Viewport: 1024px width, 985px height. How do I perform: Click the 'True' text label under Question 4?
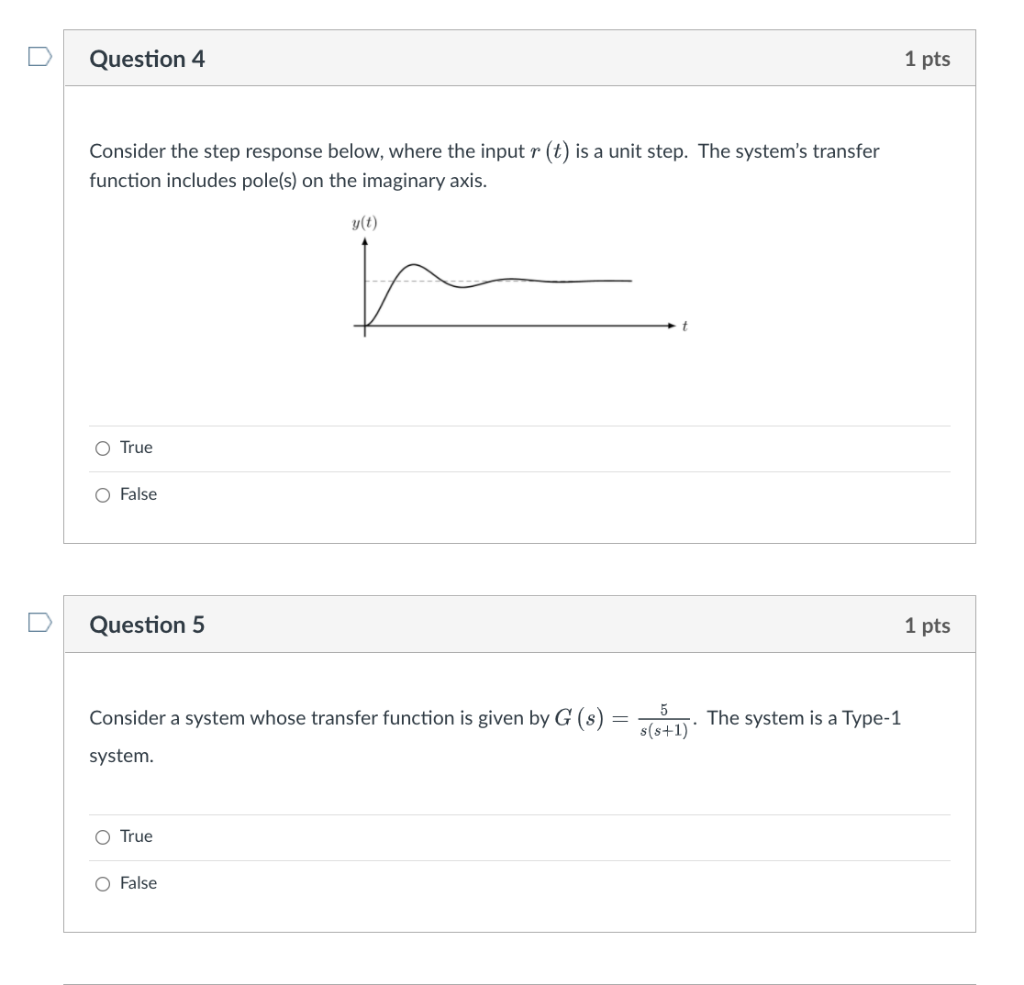(136, 447)
